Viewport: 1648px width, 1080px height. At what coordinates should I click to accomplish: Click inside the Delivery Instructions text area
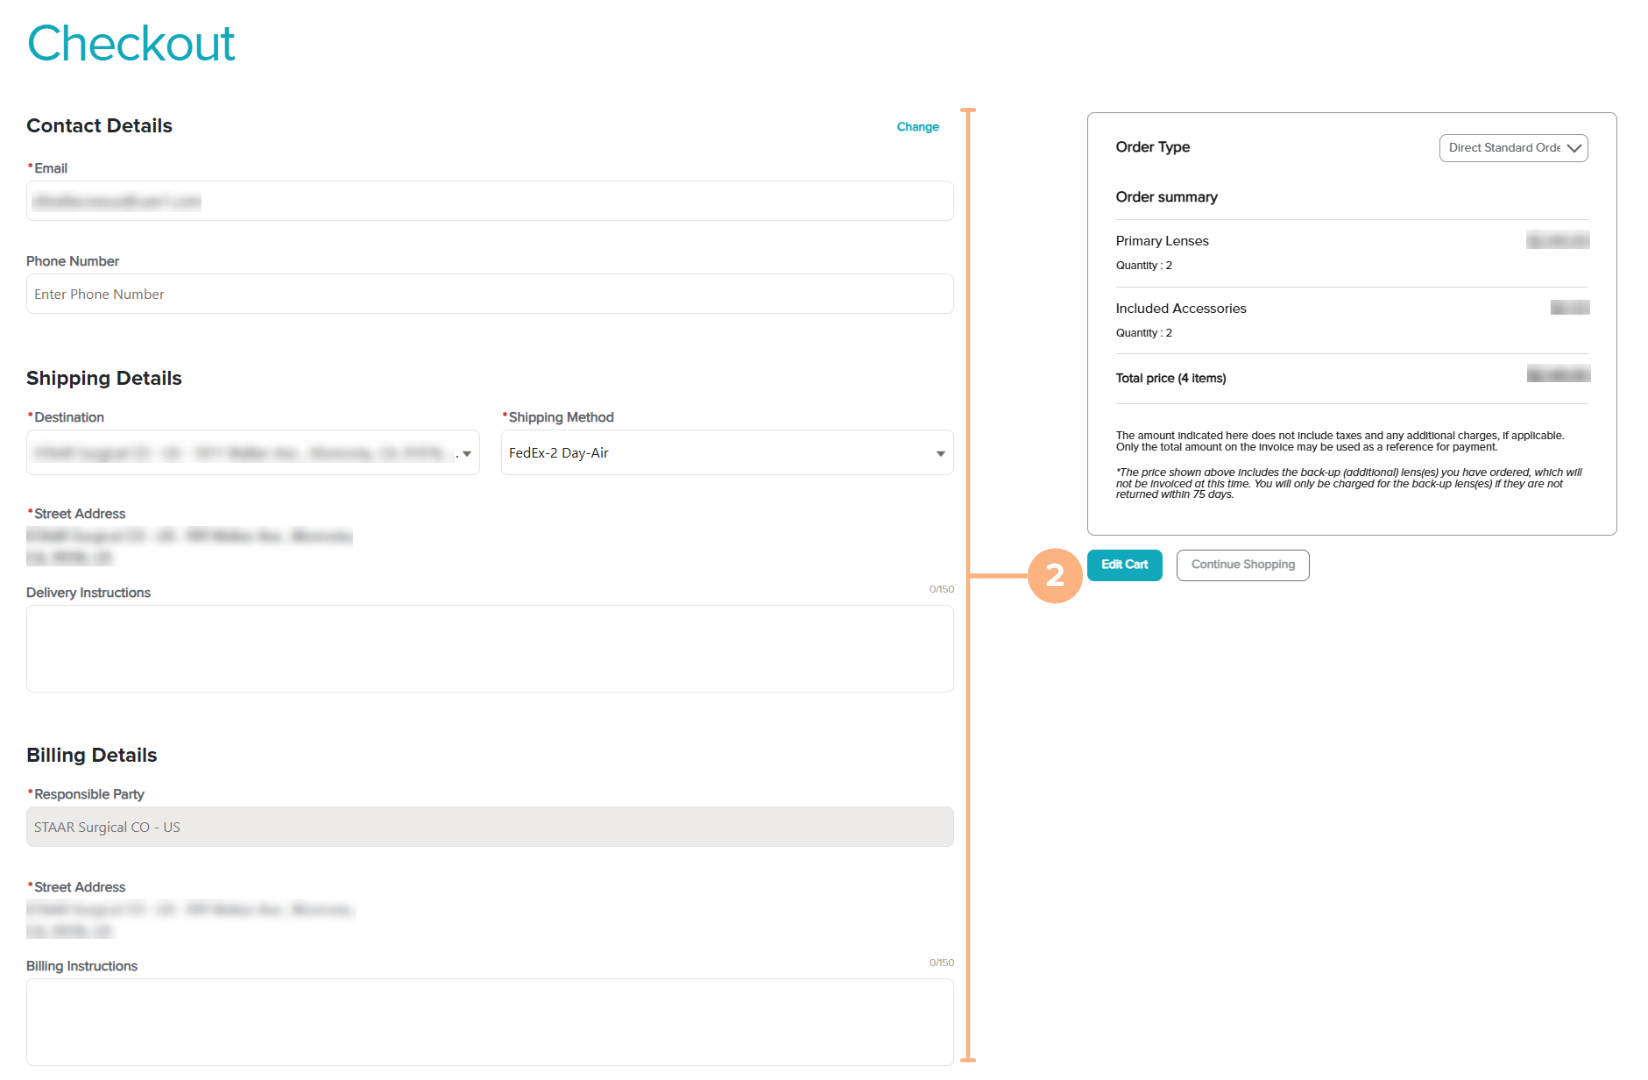point(489,648)
